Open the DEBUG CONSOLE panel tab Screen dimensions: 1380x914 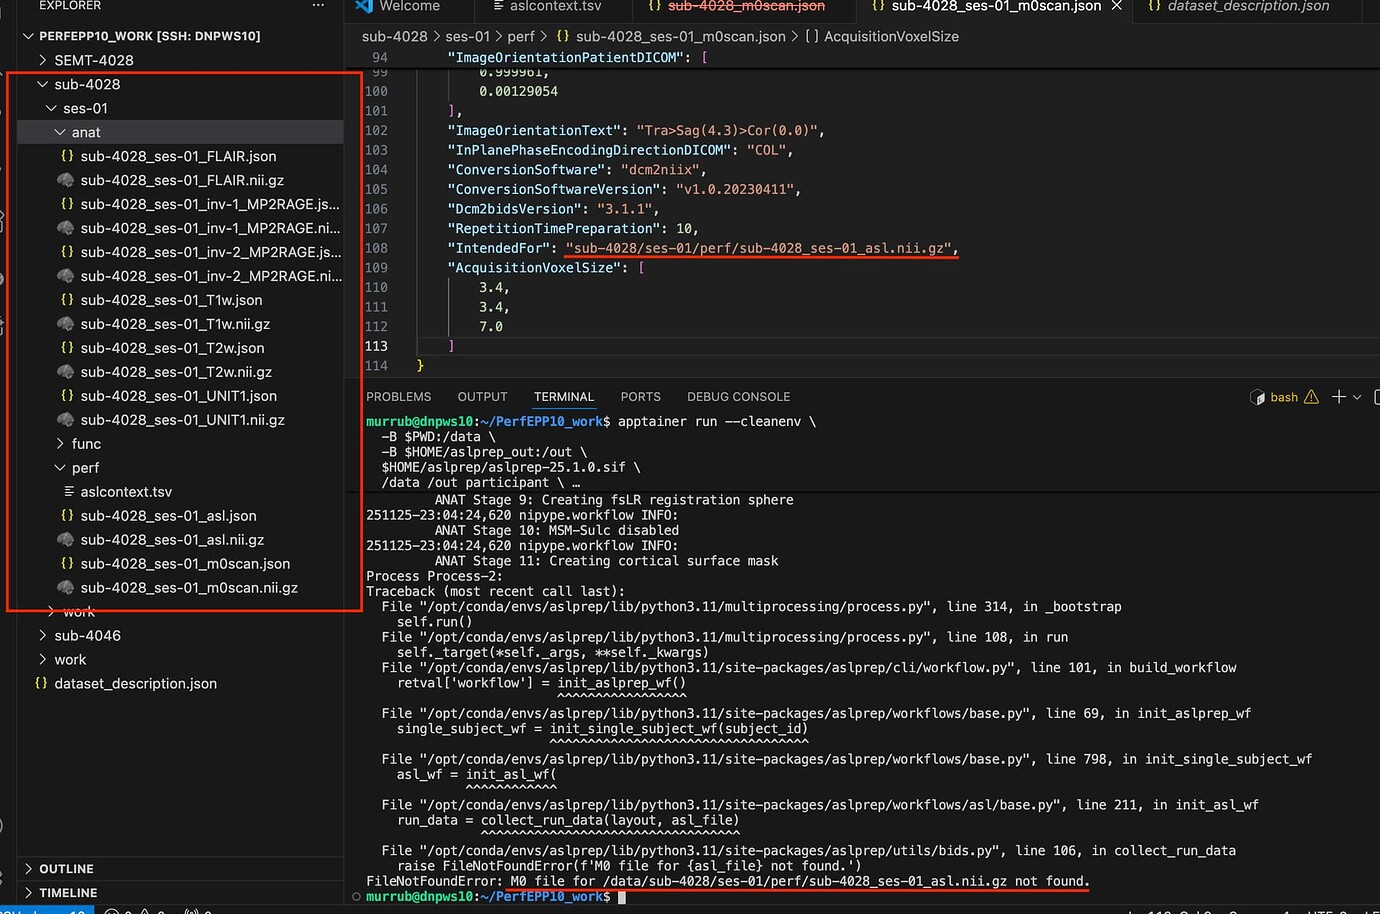pos(738,396)
